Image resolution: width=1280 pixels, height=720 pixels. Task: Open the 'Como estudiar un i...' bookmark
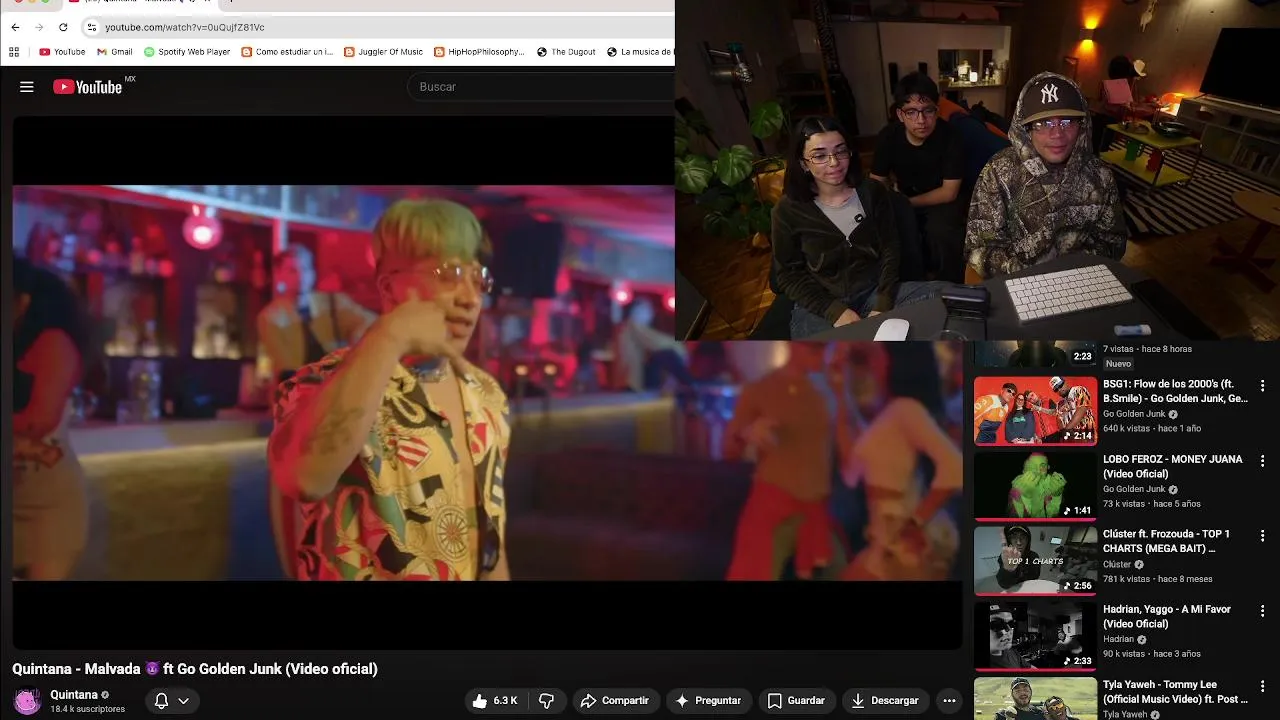[287, 52]
